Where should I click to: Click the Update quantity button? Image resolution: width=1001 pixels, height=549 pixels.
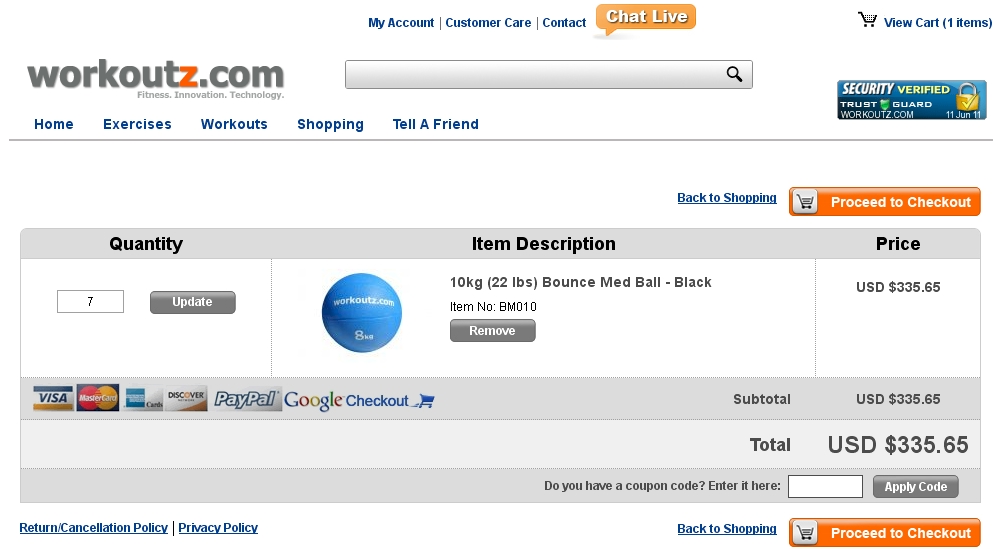(193, 302)
